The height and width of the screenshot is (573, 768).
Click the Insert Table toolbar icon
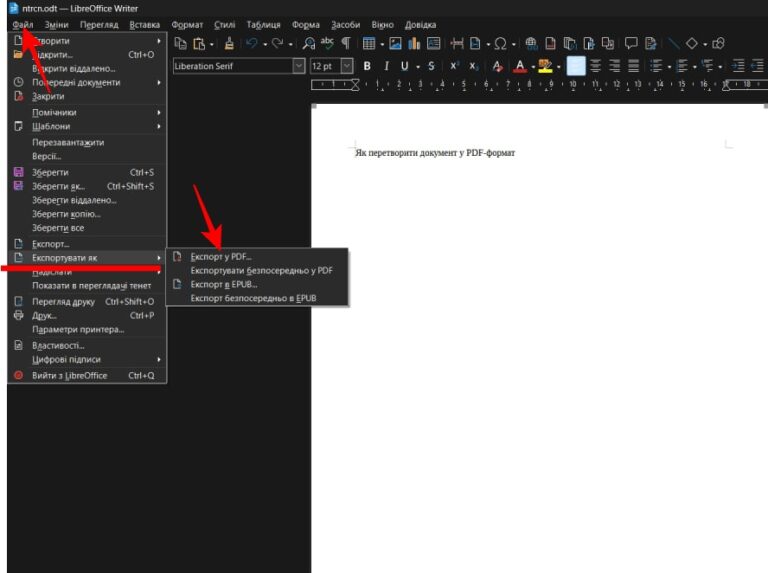369,44
